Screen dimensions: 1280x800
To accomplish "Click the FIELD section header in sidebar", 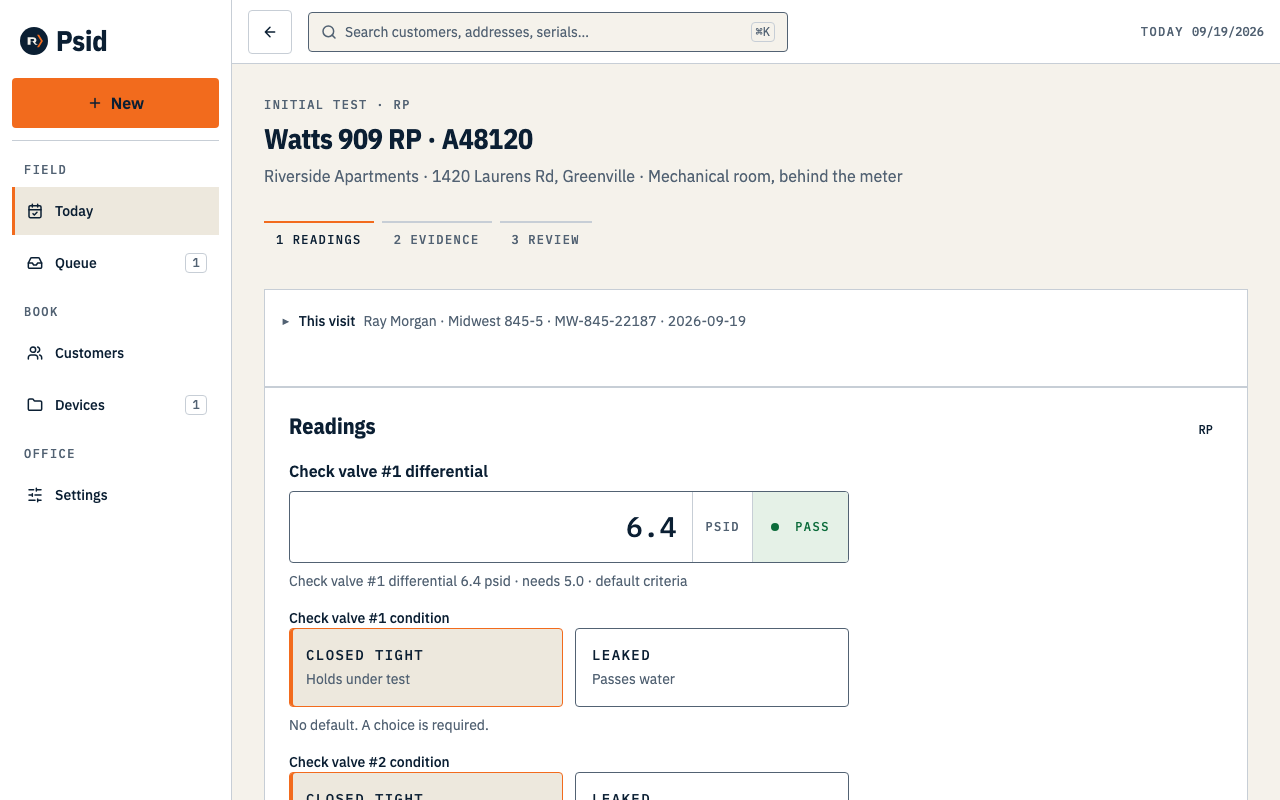I will click(45, 170).
